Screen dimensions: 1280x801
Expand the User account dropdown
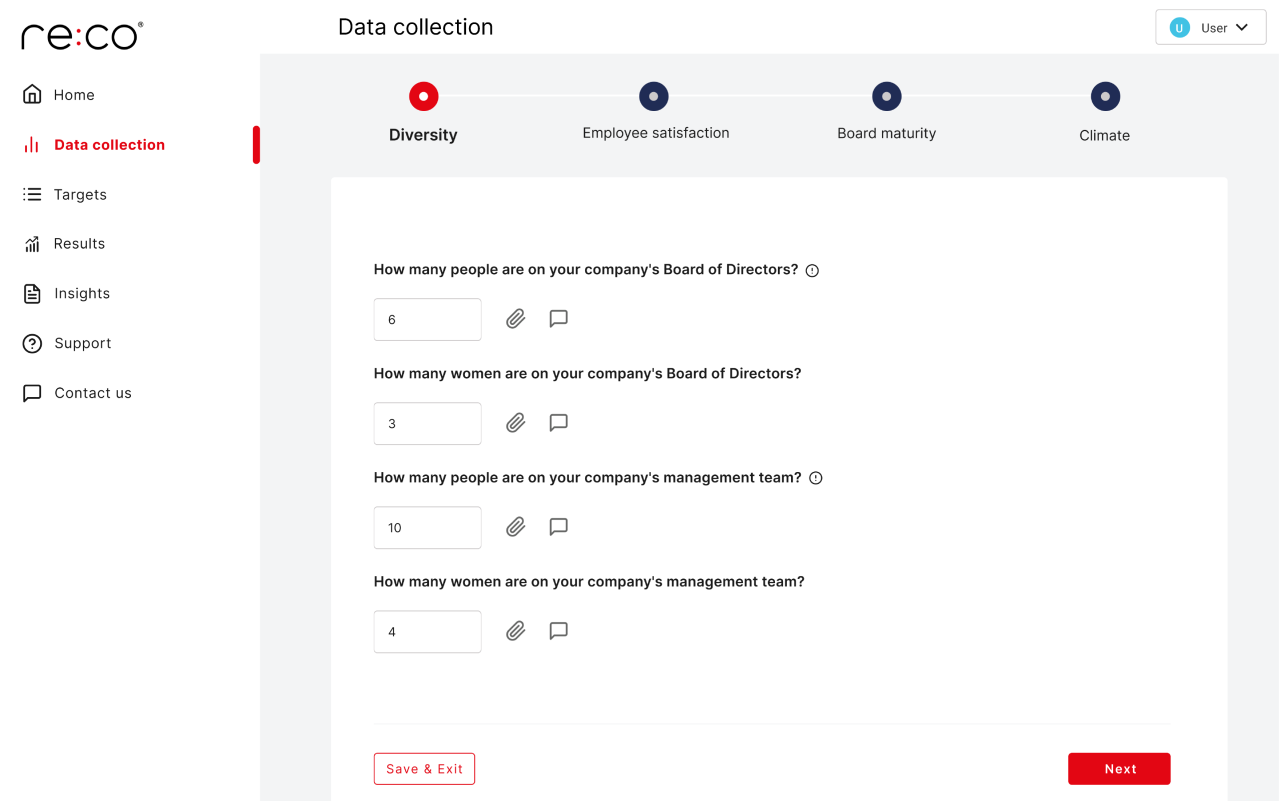(1211, 28)
